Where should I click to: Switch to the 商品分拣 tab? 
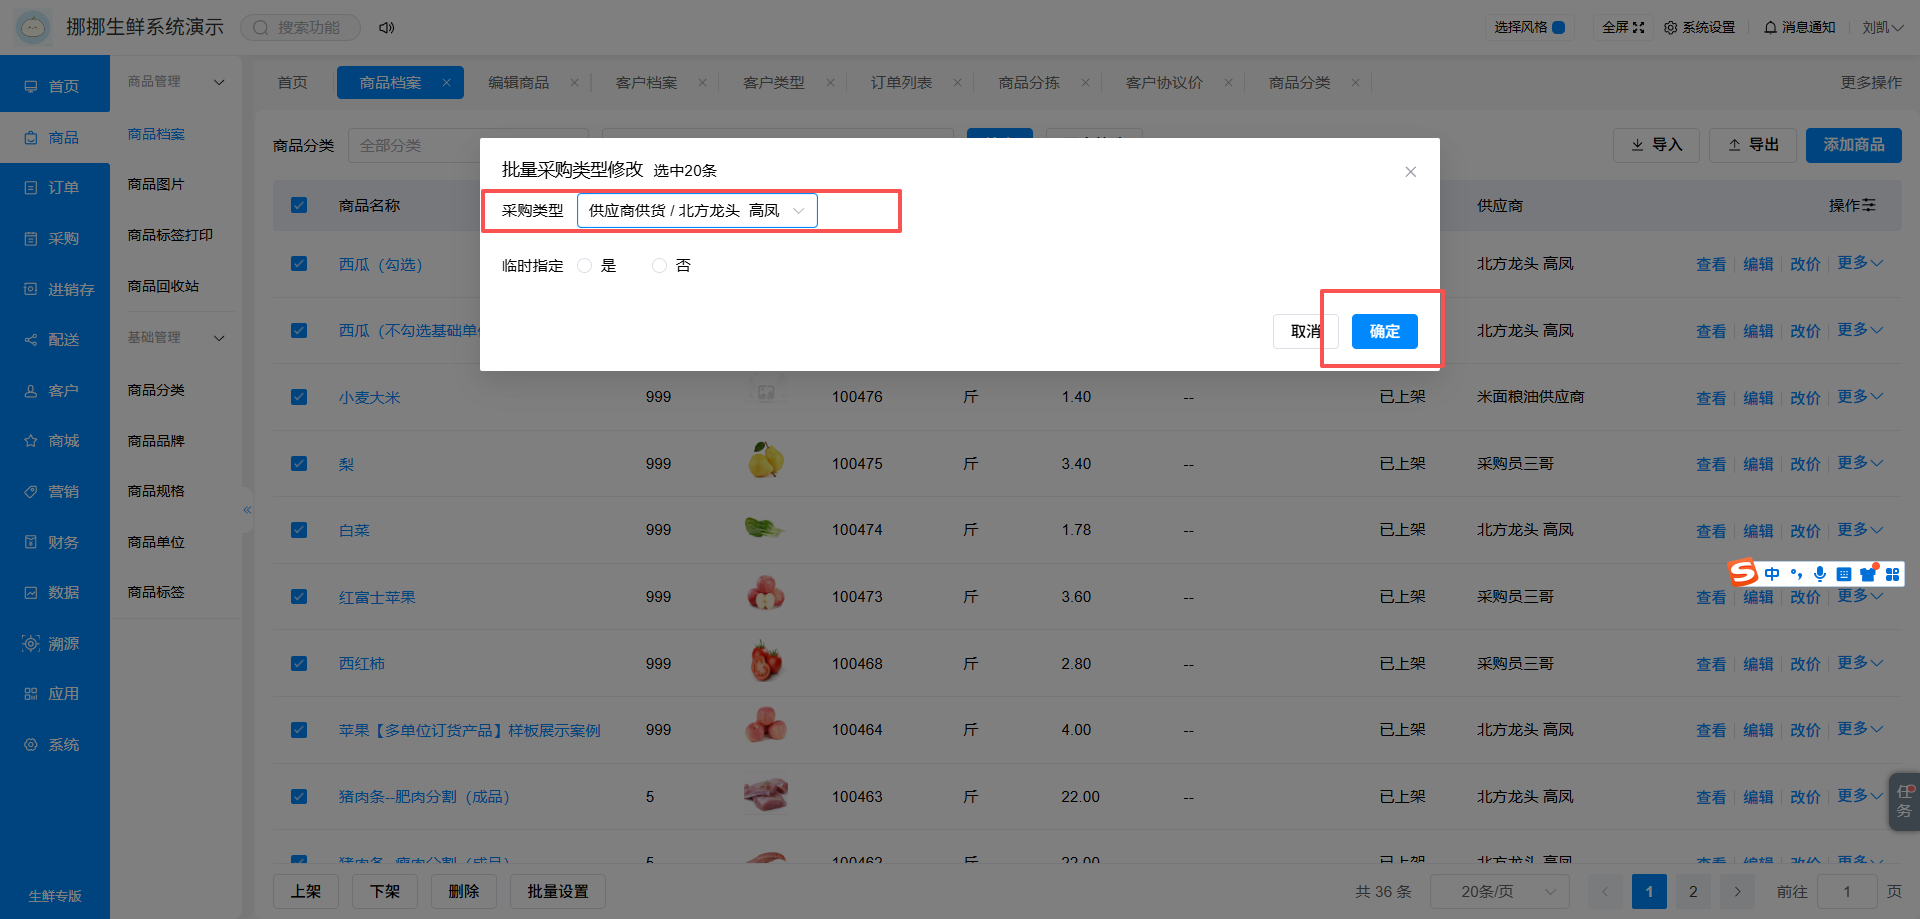pos(1029,83)
